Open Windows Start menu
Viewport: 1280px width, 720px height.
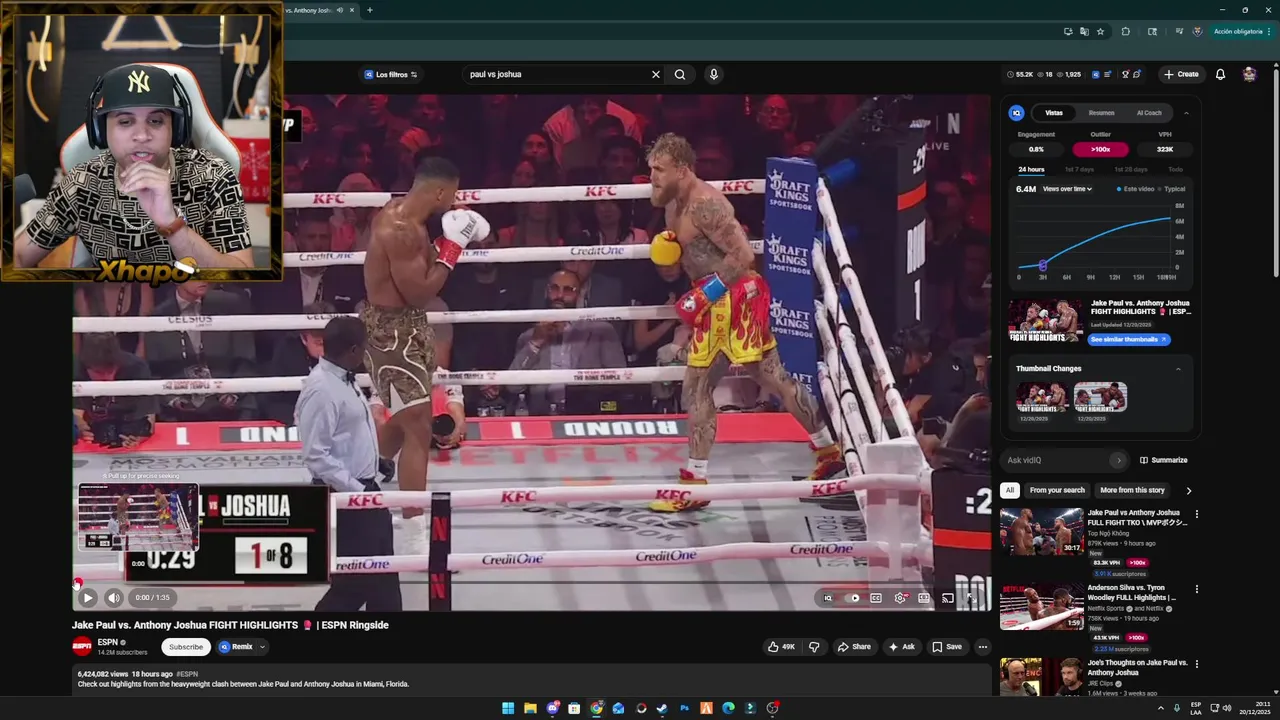click(508, 708)
